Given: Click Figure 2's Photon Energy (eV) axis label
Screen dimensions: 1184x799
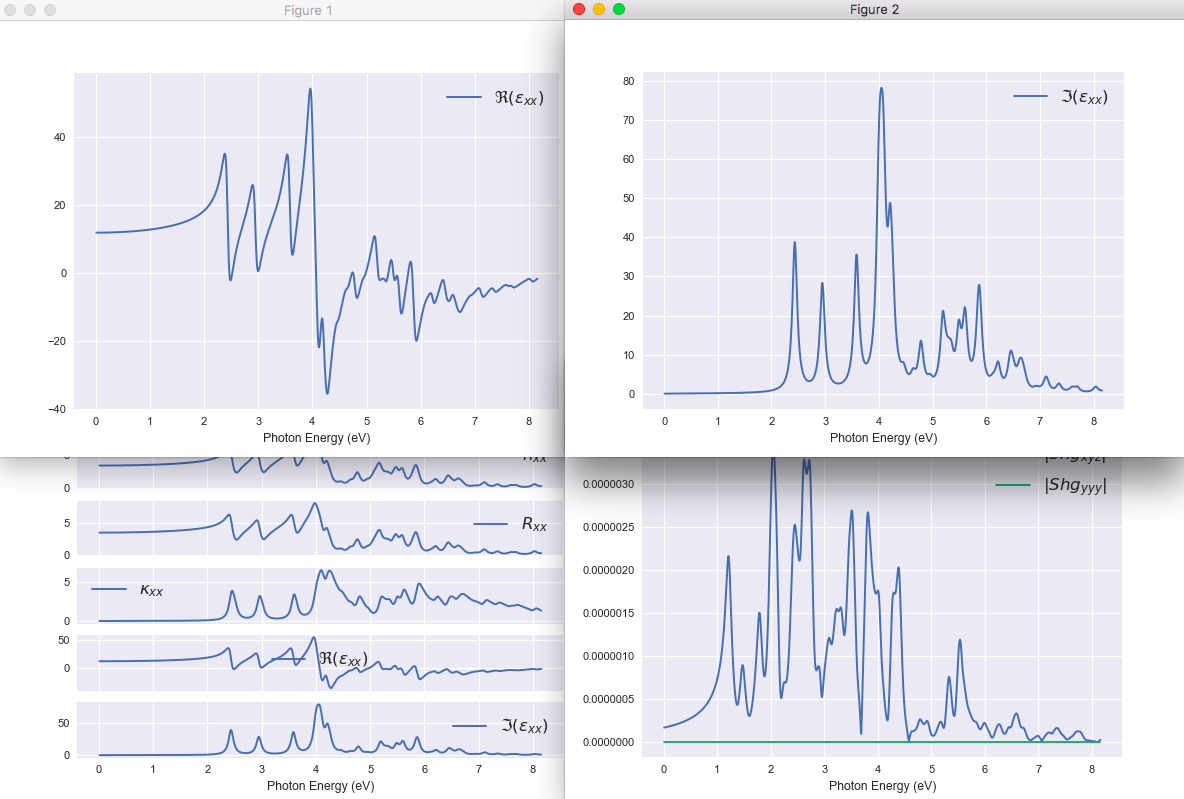Looking at the screenshot, I should [883, 437].
